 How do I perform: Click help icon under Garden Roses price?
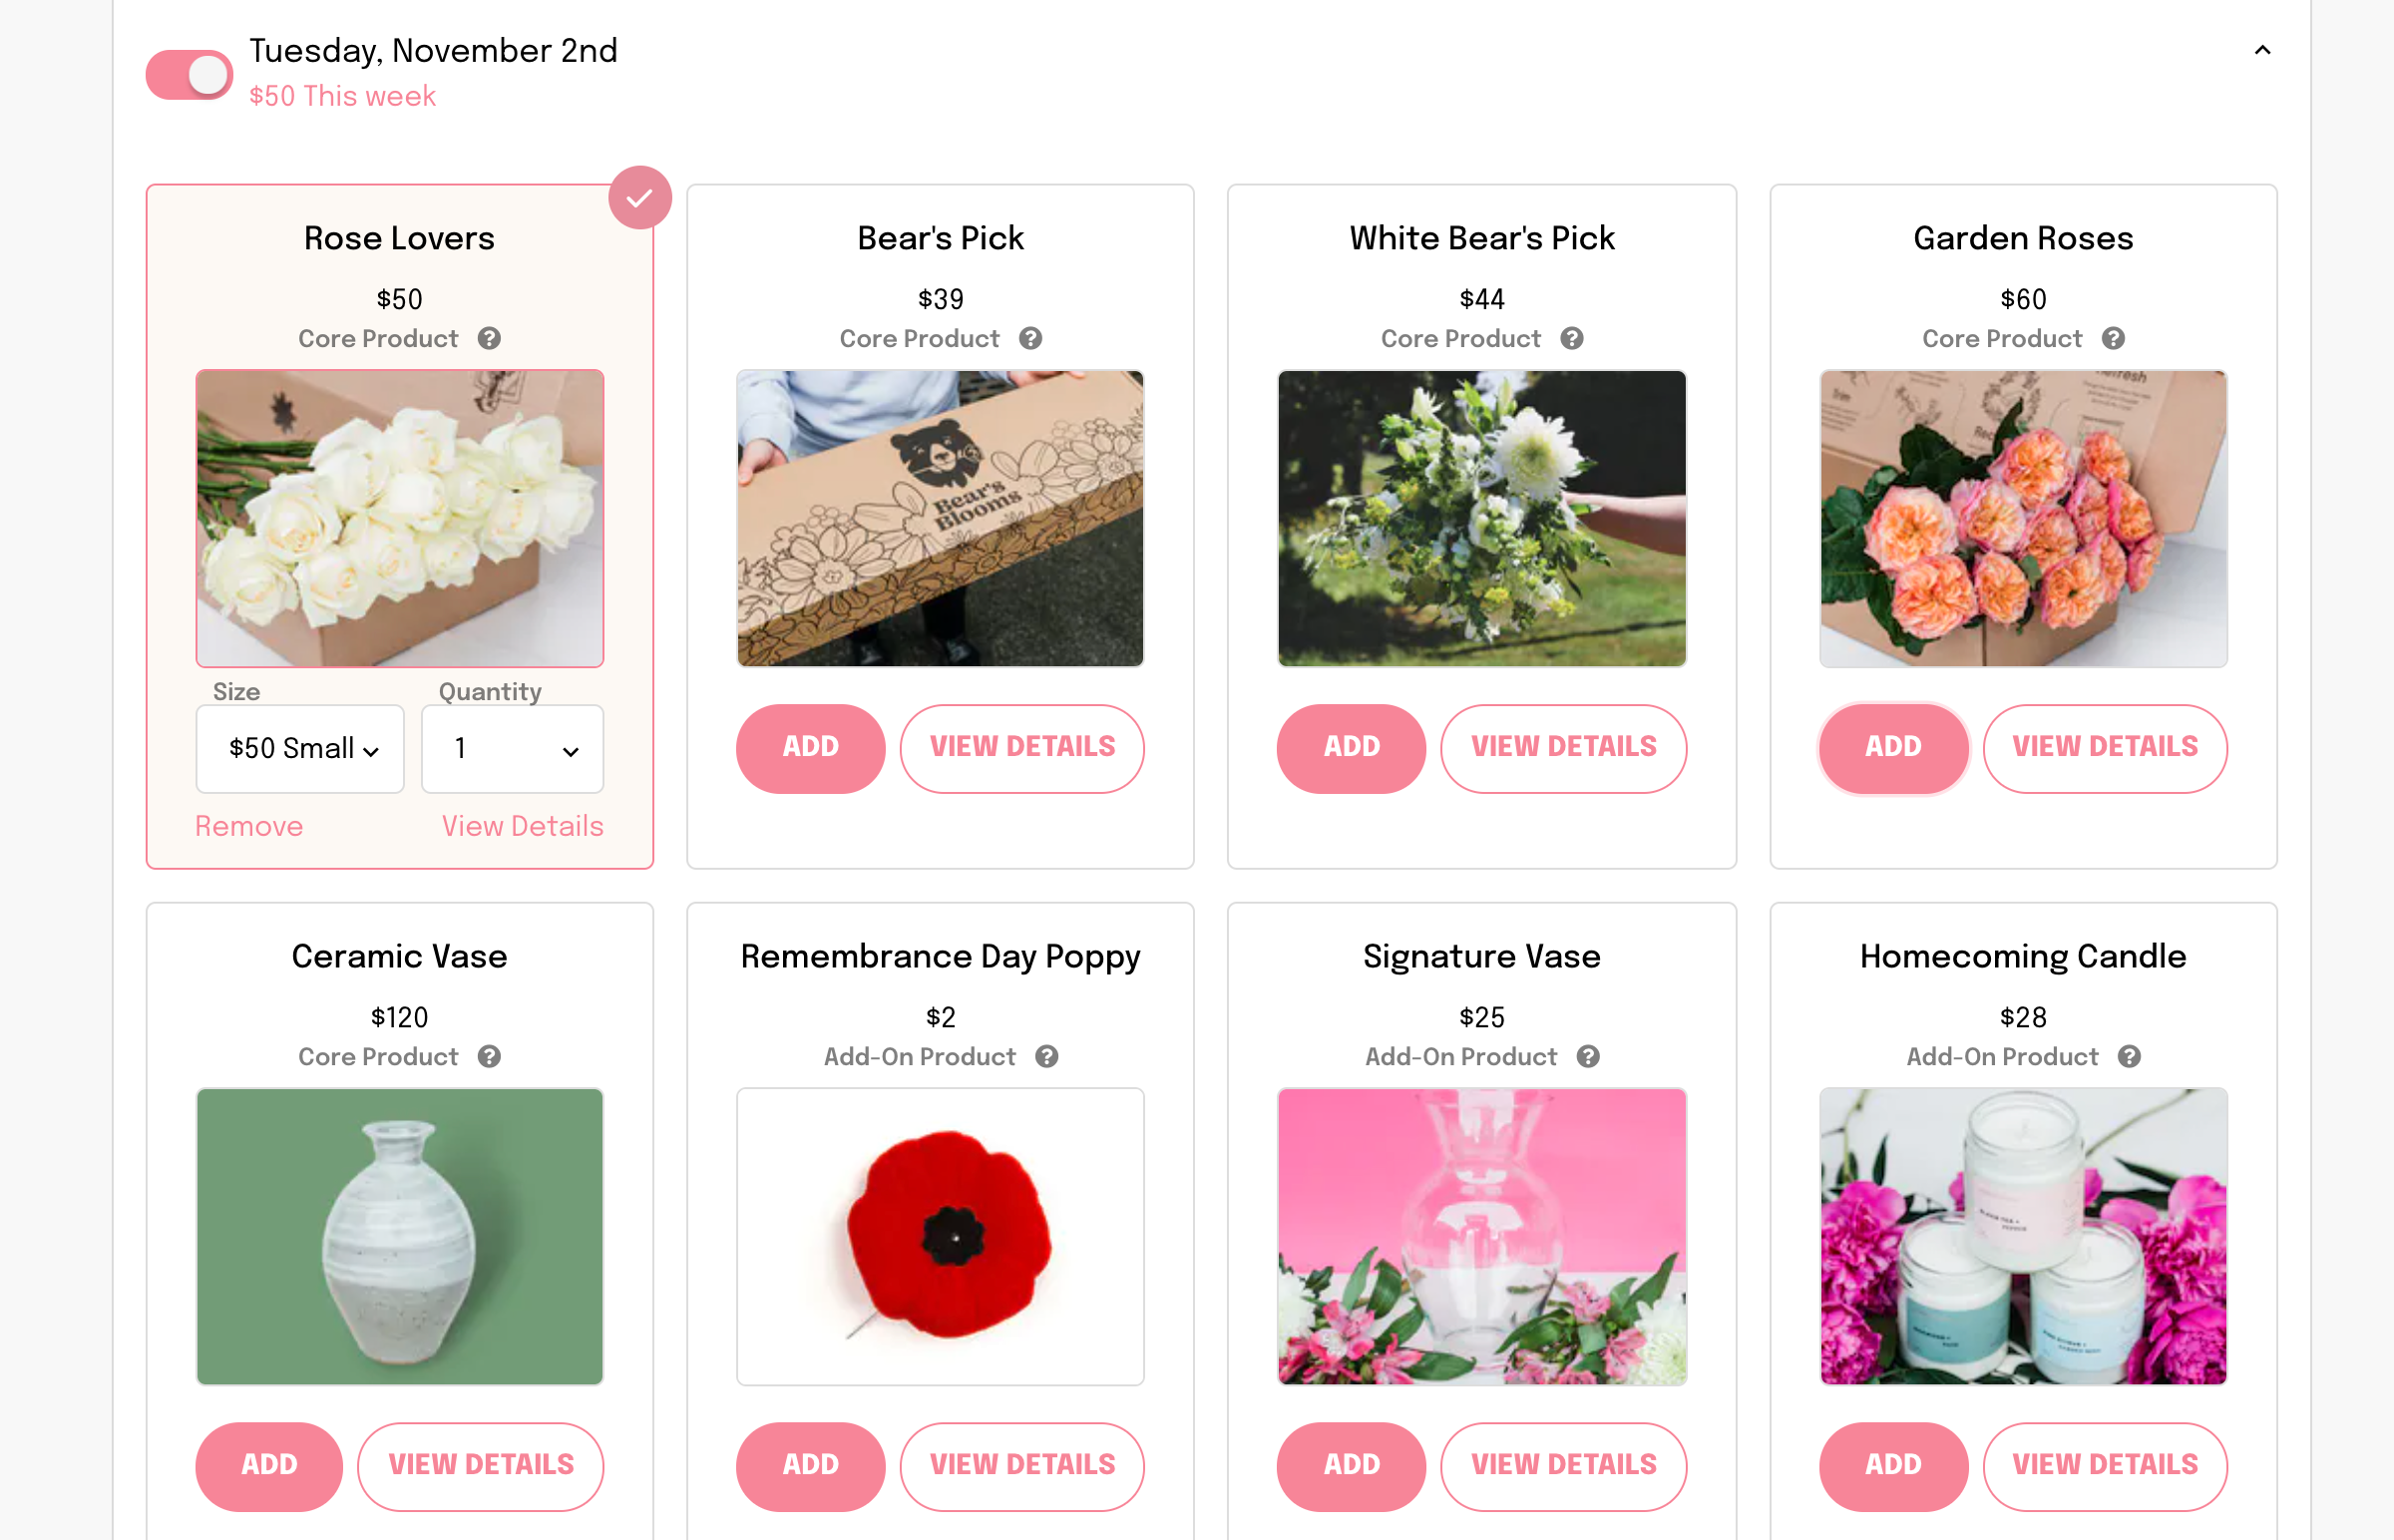[2113, 339]
